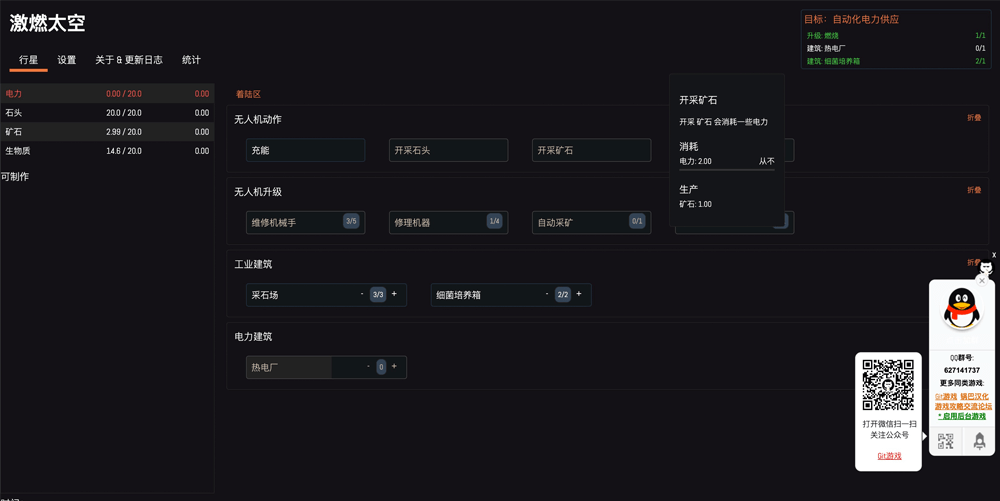Collapse the 无人机动作 section via 折叠

click(x=974, y=118)
